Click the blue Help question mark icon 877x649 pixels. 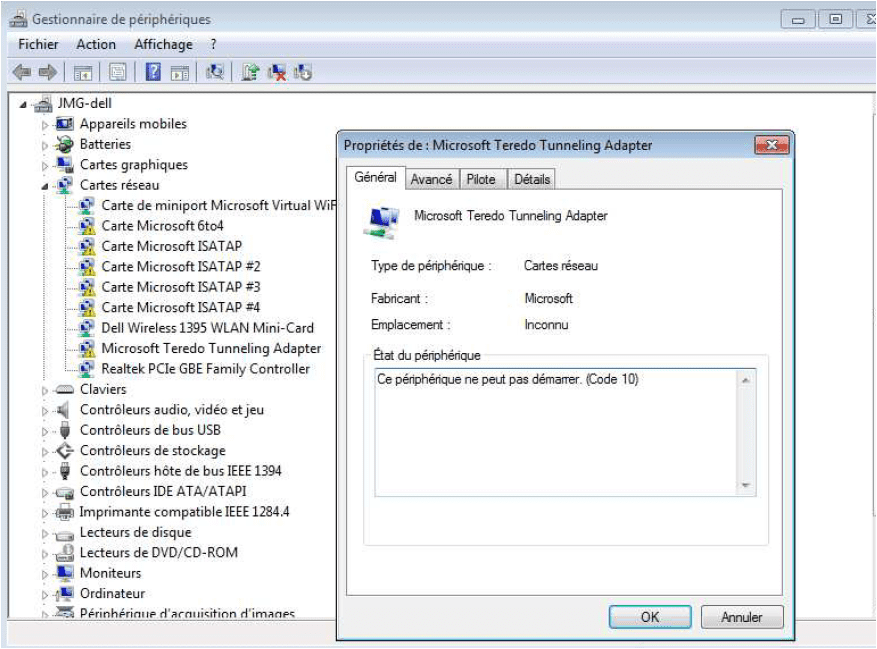coord(153,72)
